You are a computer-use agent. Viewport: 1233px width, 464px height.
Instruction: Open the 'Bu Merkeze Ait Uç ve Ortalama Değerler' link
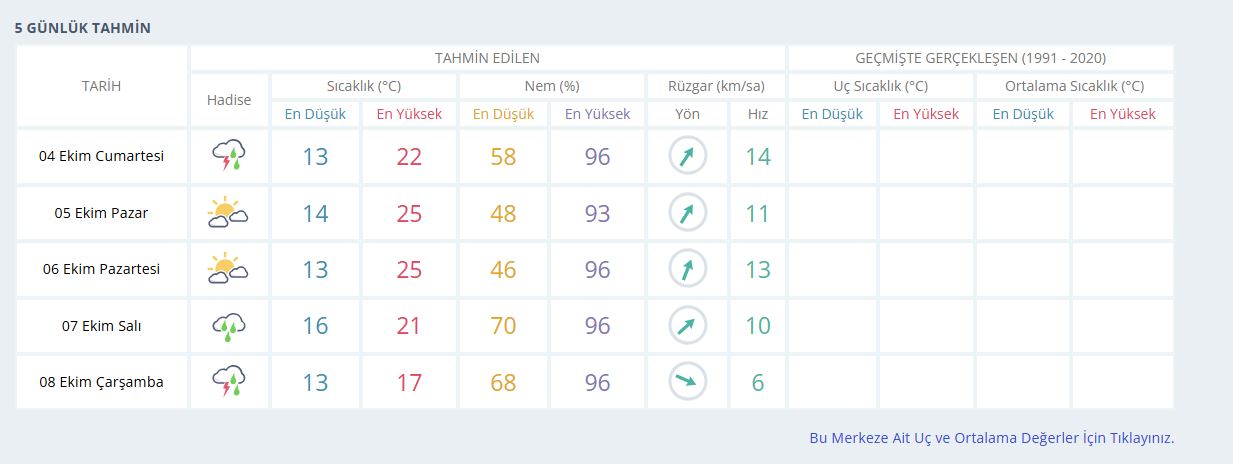pyautogui.click(x=991, y=438)
